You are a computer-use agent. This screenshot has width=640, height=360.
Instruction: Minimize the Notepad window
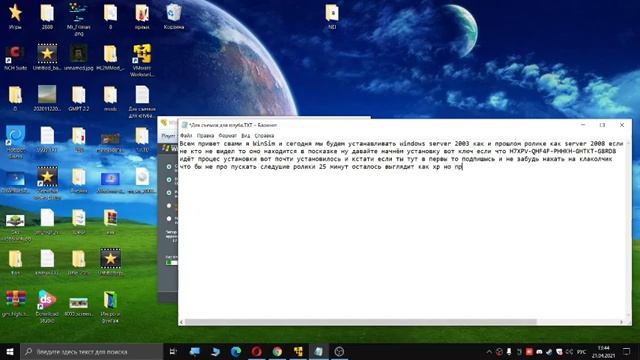[583, 125]
